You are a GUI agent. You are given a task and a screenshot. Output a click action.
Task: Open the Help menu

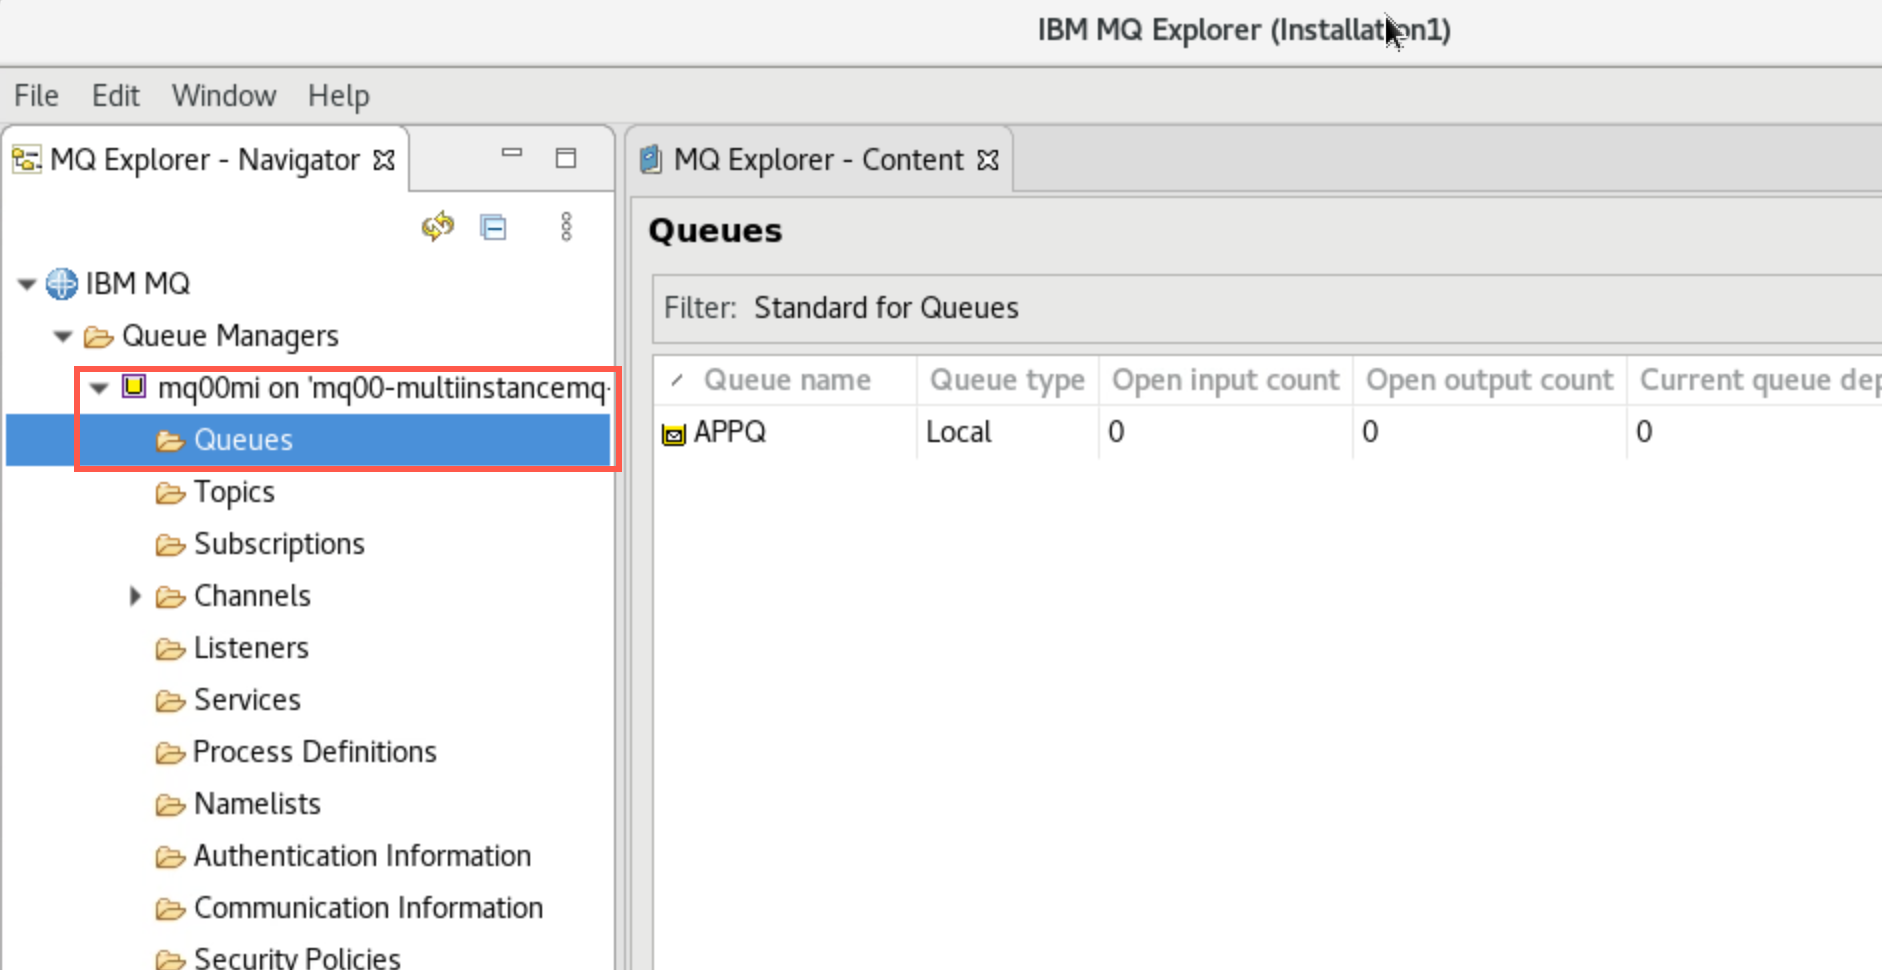339,96
